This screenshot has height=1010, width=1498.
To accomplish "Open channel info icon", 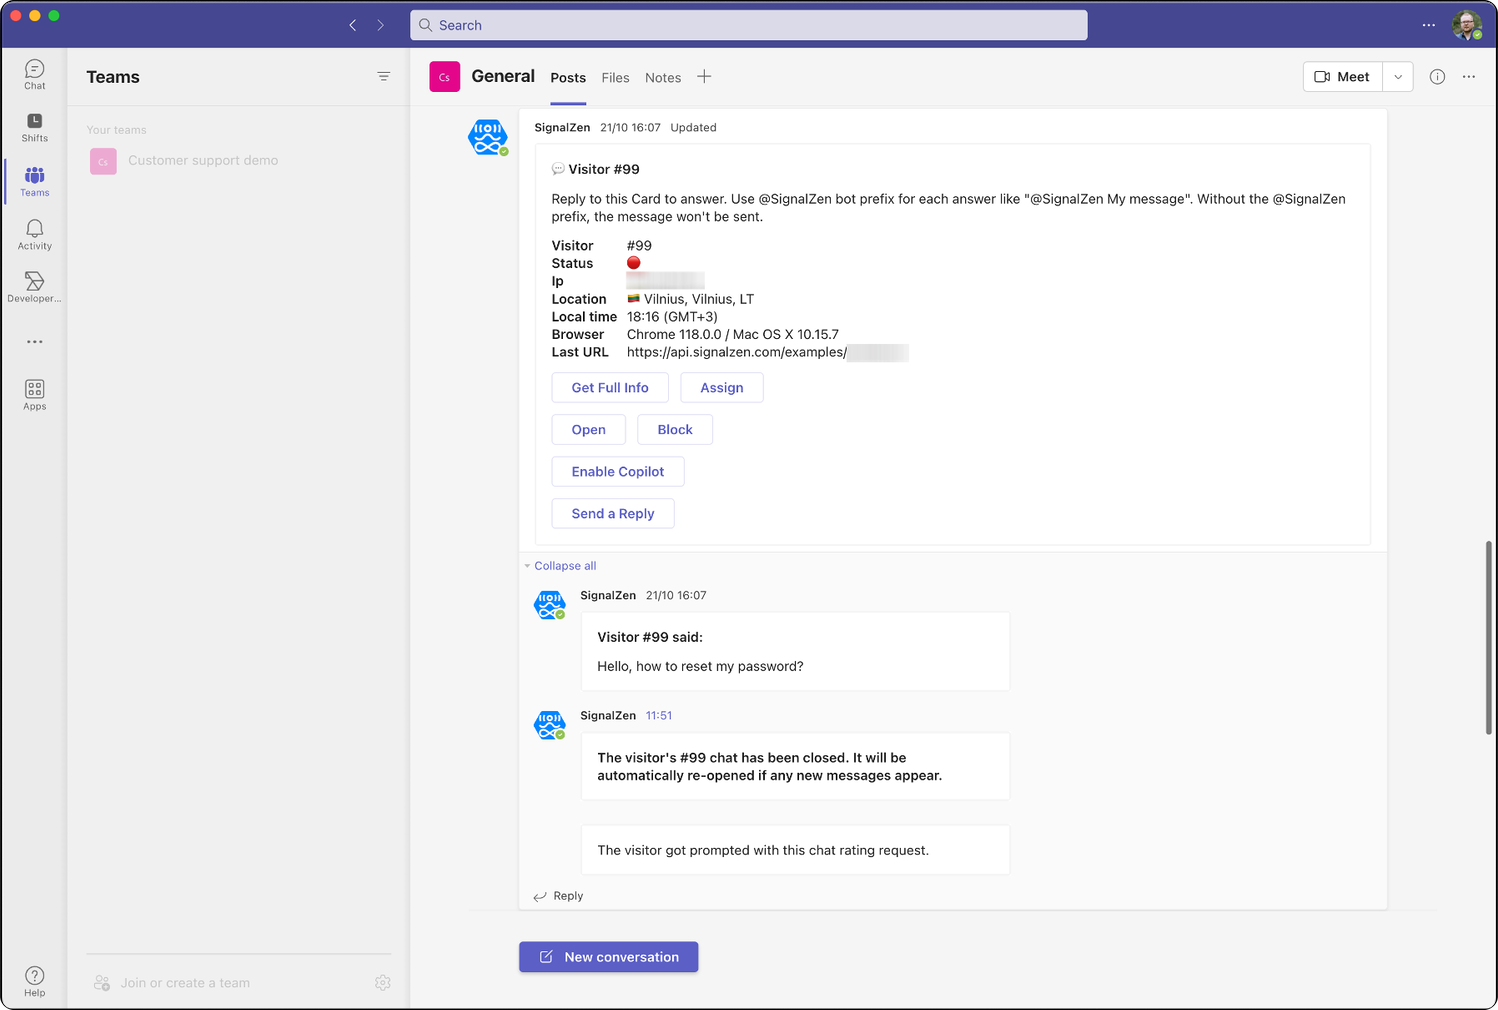I will click(1437, 77).
